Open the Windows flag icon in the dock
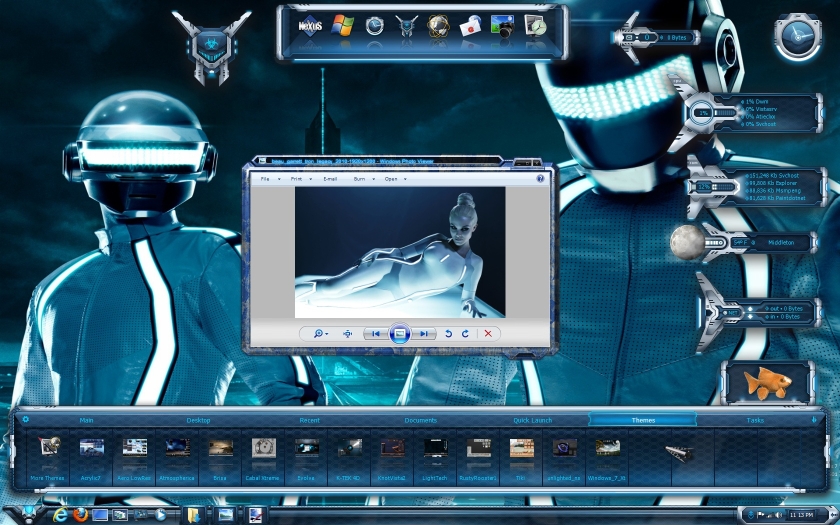The width and height of the screenshot is (840, 525). (343, 24)
